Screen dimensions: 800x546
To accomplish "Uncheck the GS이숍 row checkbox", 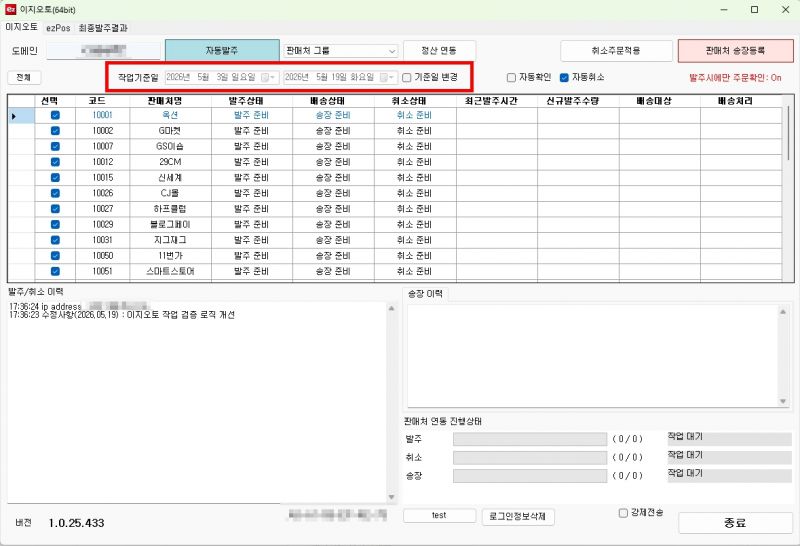I will [x=55, y=146].
